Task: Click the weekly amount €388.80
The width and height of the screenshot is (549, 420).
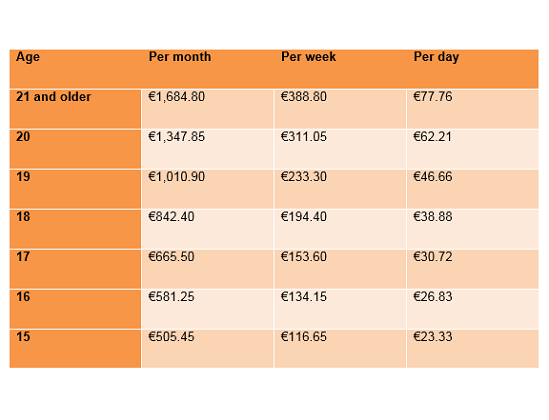Action: click(x=304, y=97)
